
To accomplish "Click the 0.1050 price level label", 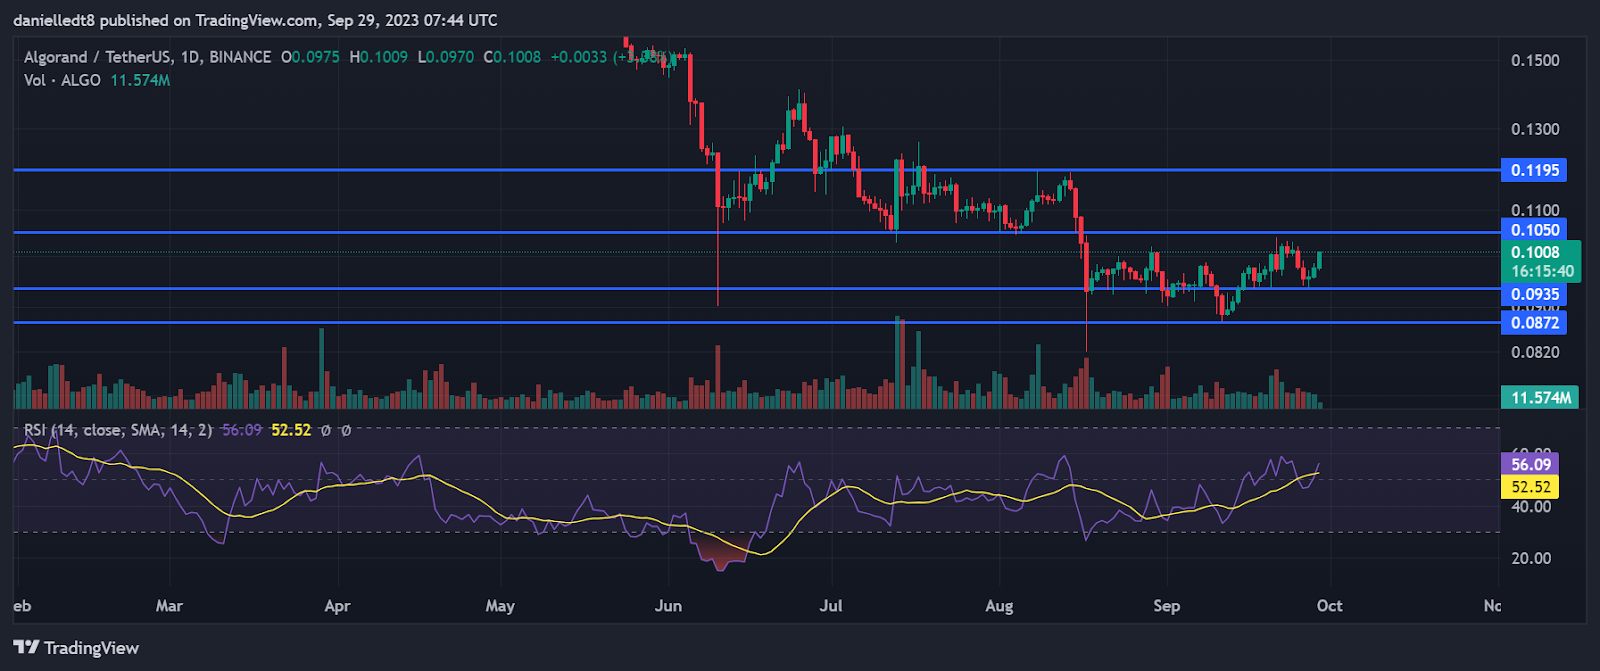I will pyautogui.click(x=1534, y=230).
